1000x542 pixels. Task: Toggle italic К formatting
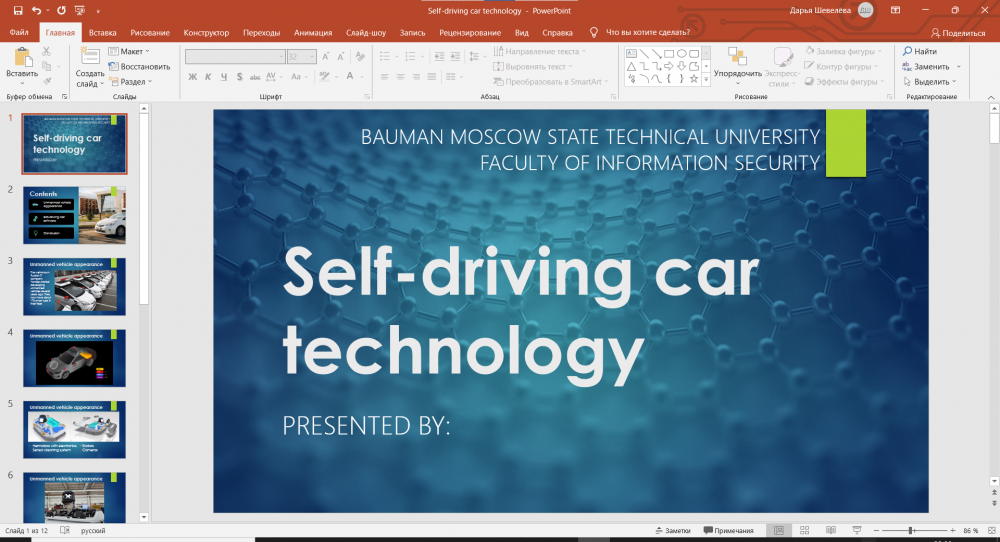208,77
